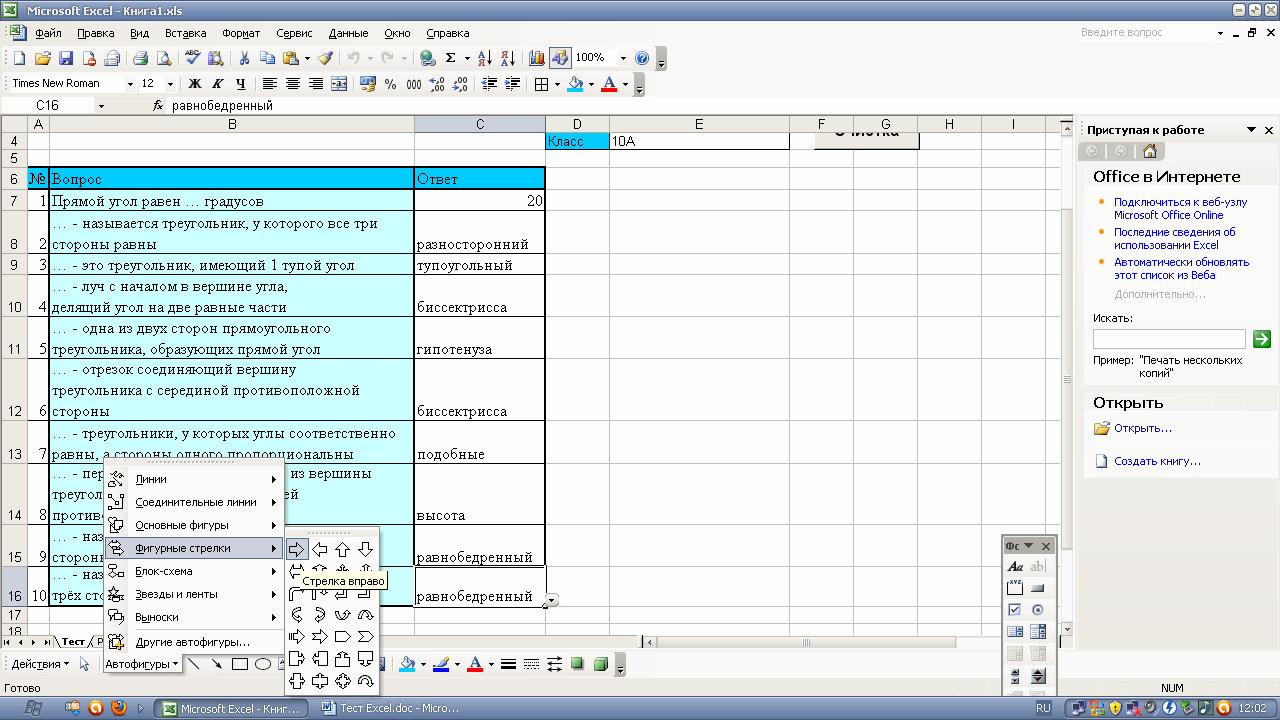Open the Создать книгу… link
The height and width of the screenshot is (720, 1280).
[1158, 461]
